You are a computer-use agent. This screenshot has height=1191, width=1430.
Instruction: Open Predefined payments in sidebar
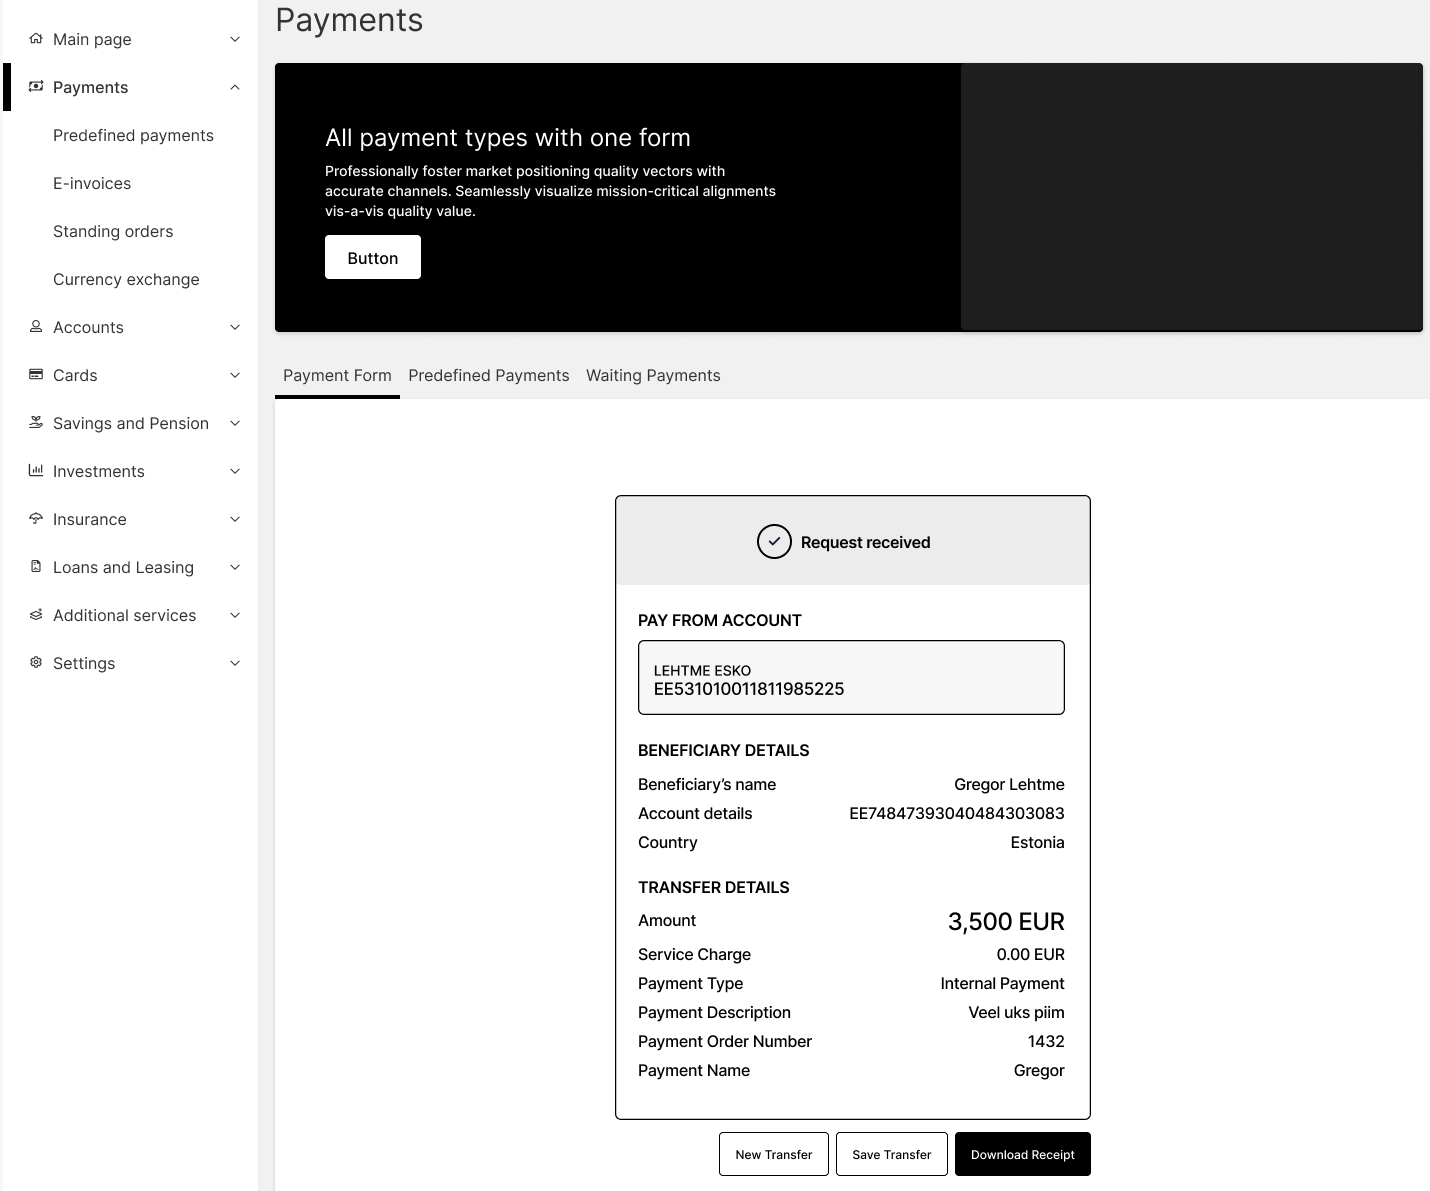(x=133, y=135)
